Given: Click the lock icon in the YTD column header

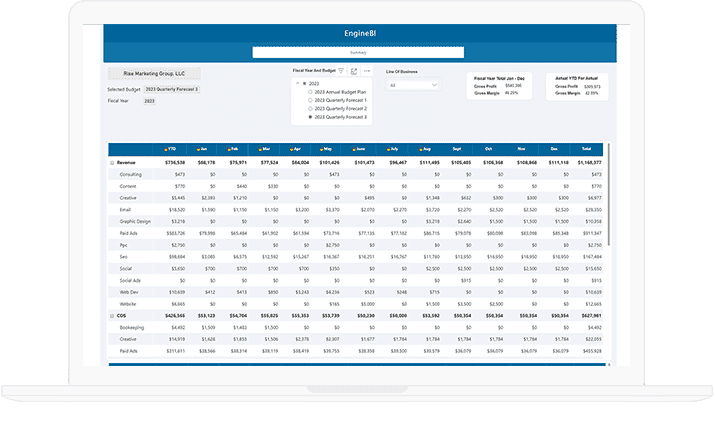Looking at the screenshot, I should (167, 149).
